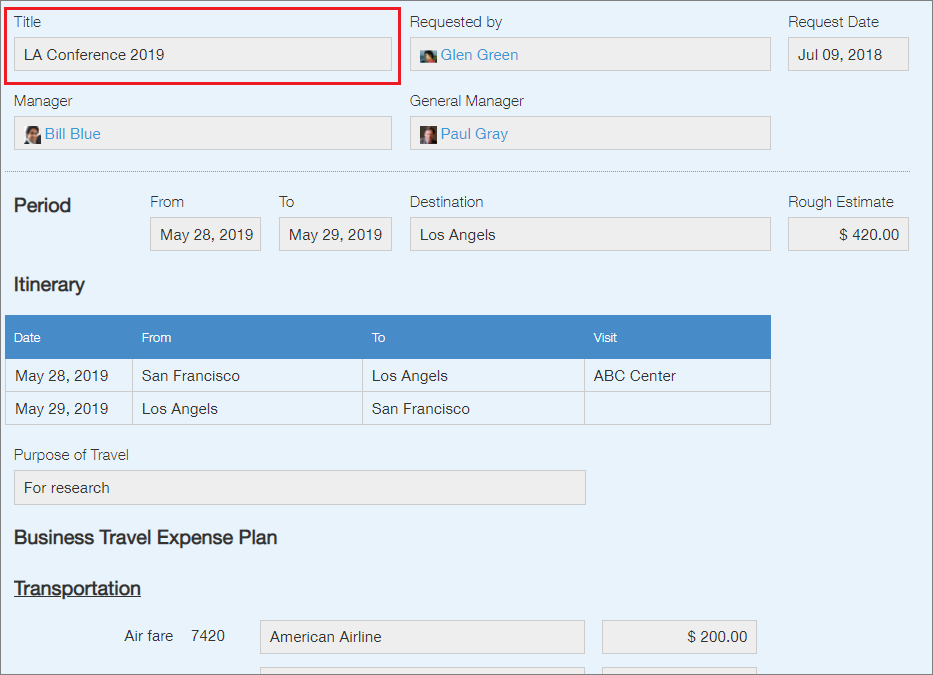The width and height of the screenshot is (933, 675).
Task: Select the Destination field Los Angels
Action: [589, 235]
